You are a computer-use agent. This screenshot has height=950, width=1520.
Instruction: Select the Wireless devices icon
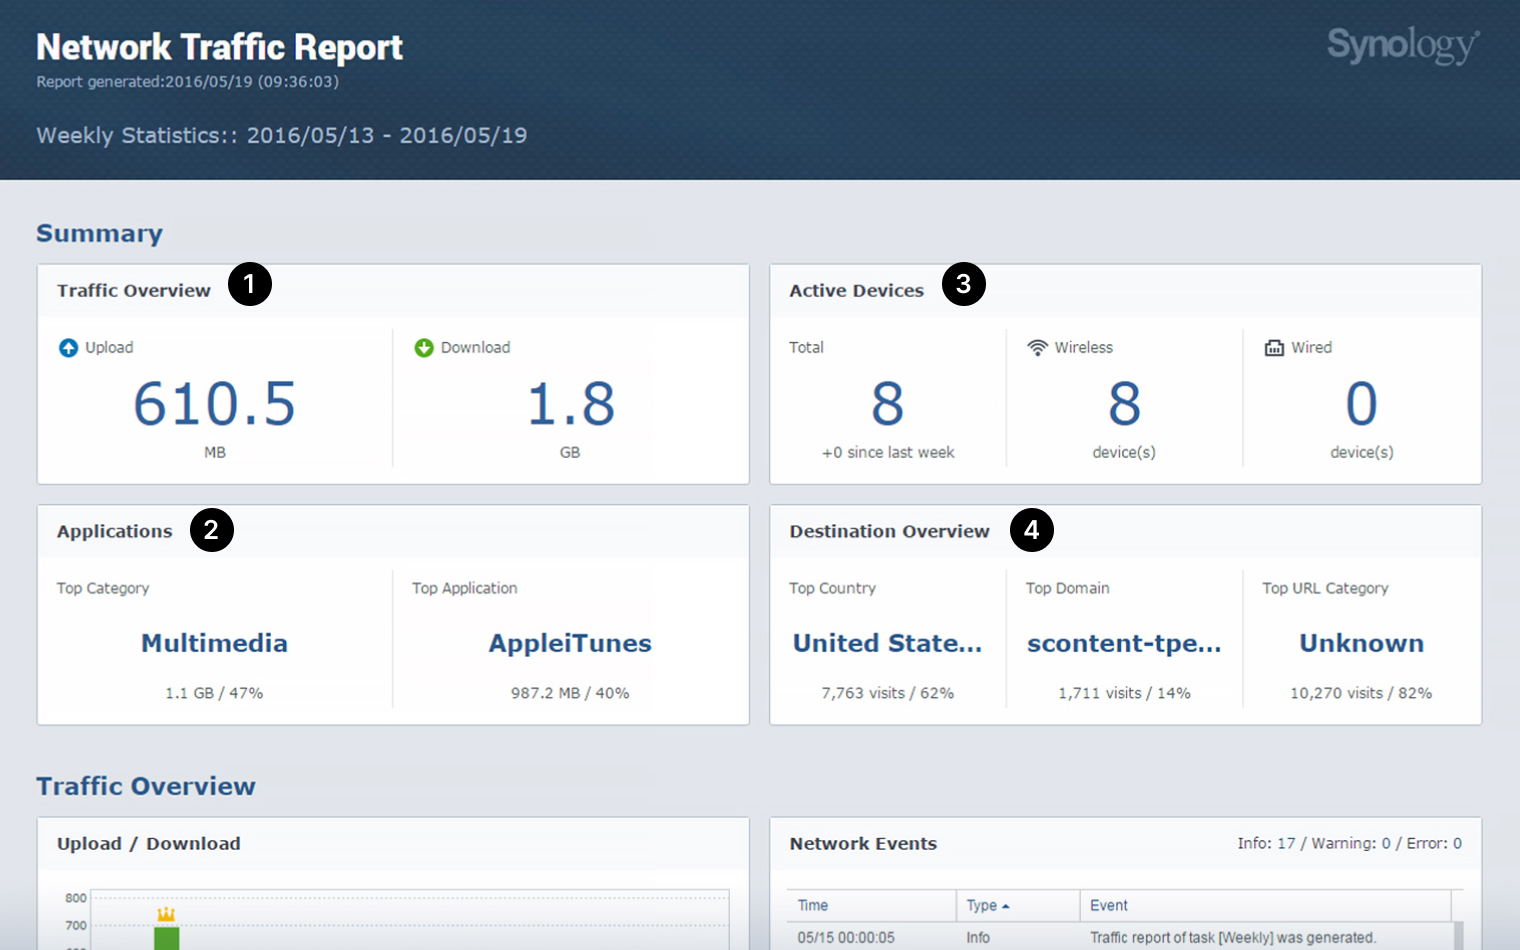coord(1037,347)
